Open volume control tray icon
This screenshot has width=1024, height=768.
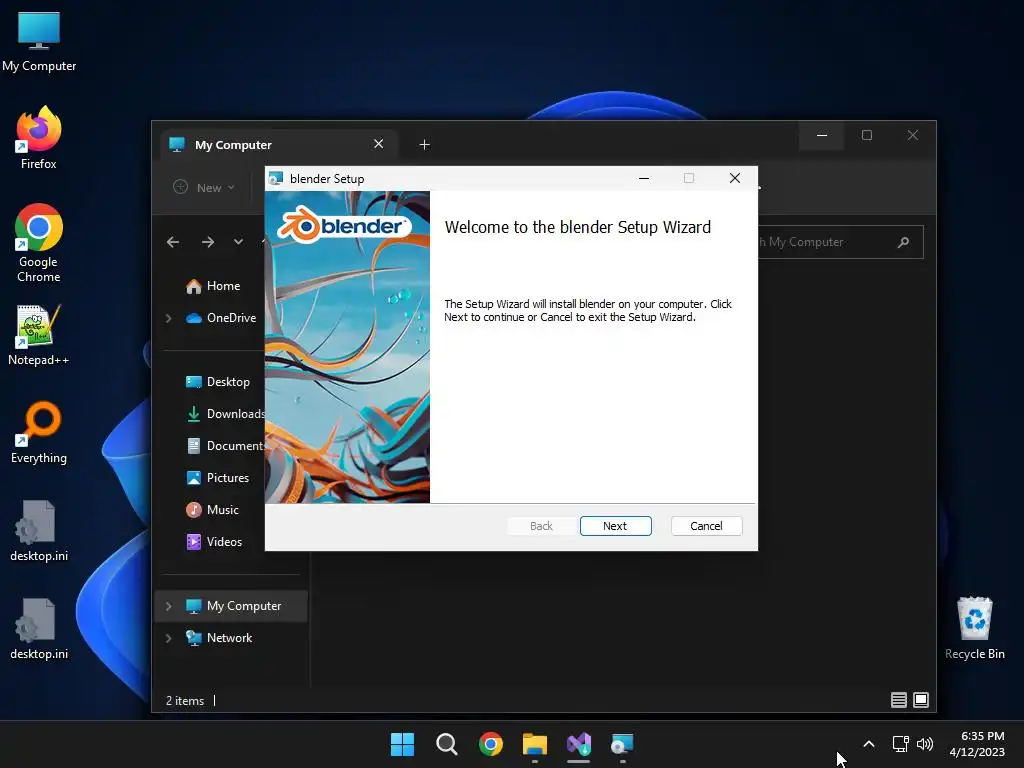tap(925, 744)
